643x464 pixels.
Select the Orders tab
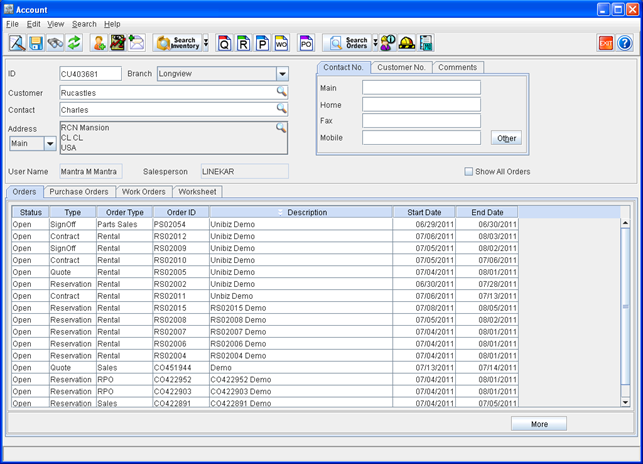(24, 192)
